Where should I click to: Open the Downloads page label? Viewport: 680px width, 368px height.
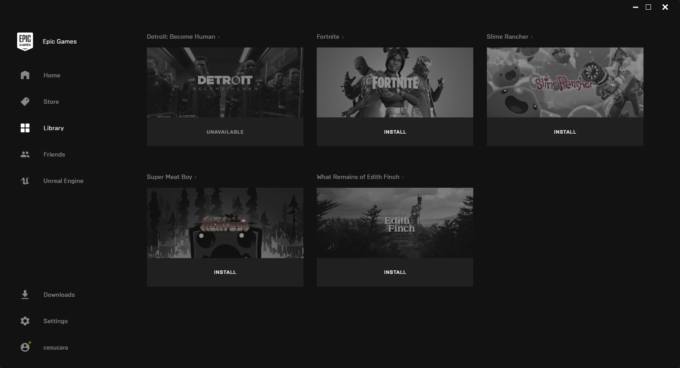59,295
